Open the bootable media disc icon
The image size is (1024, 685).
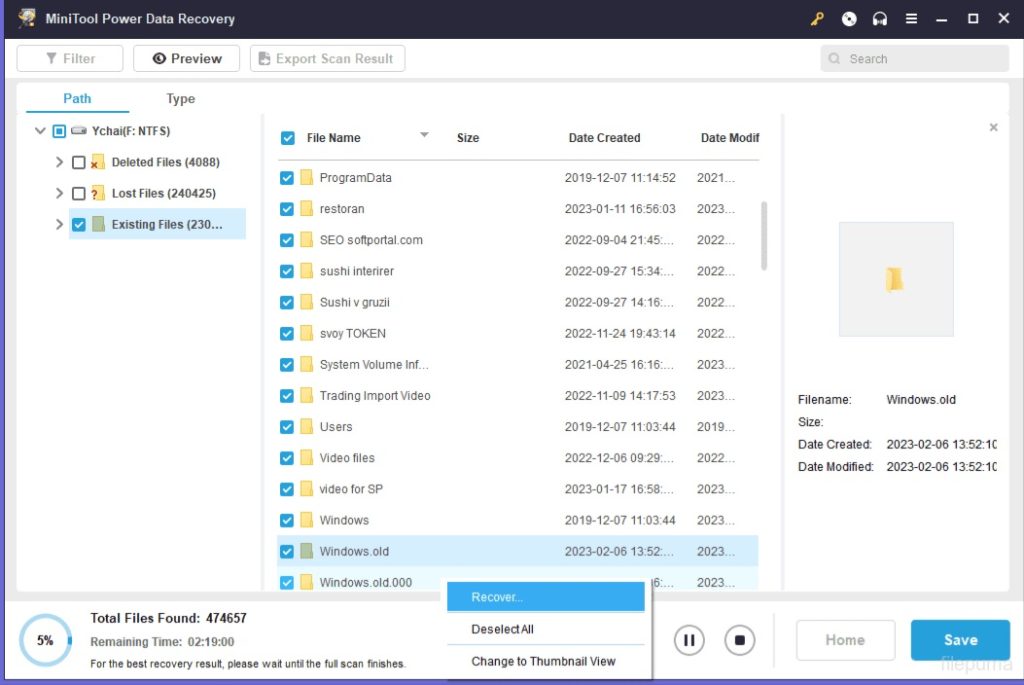849,19
